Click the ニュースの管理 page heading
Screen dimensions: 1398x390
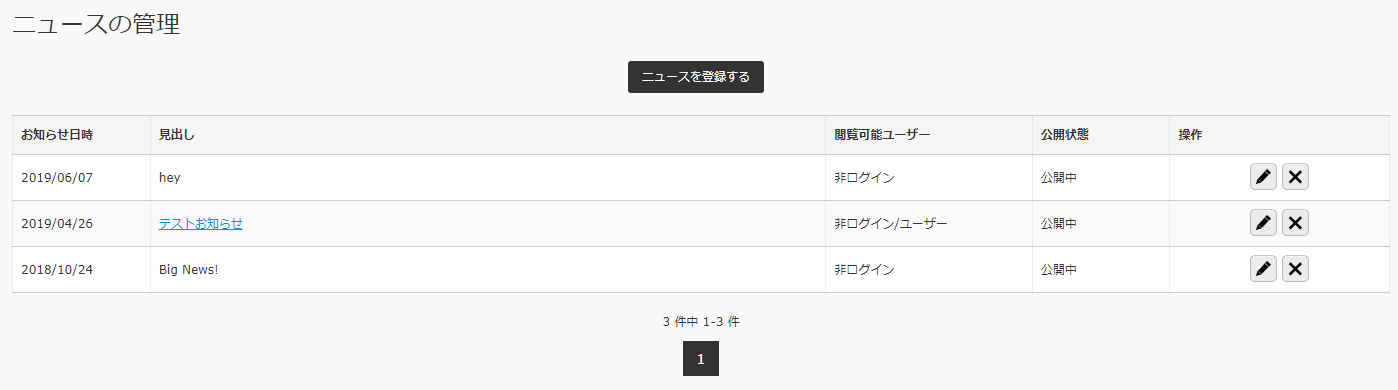(x=96, y=24)
